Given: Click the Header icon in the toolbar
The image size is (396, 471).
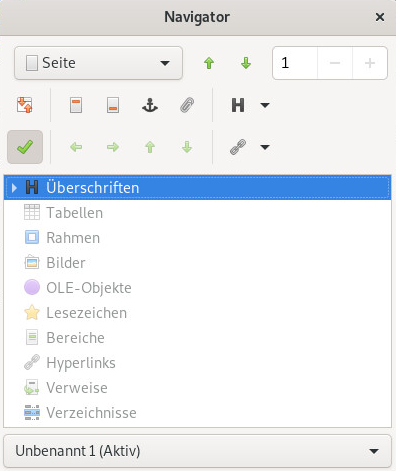Looking at the screenshot, I should [x=76, y=105].
